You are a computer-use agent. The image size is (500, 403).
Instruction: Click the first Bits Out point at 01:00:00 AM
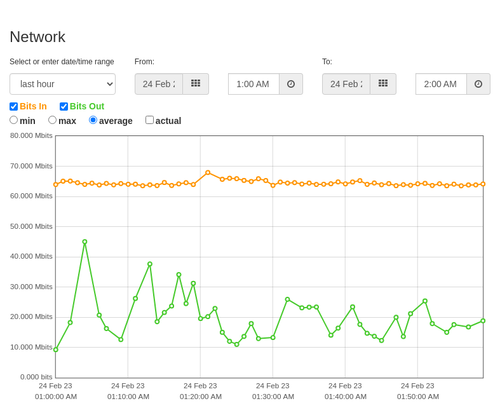click(x=56, y=350)
